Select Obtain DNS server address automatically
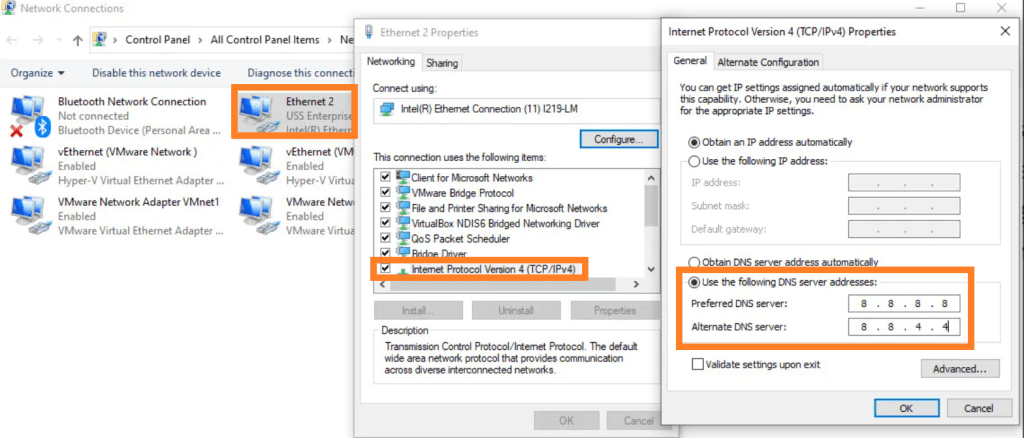The height and width of the screenshot is (438, 1024). [x=695, y=263]
